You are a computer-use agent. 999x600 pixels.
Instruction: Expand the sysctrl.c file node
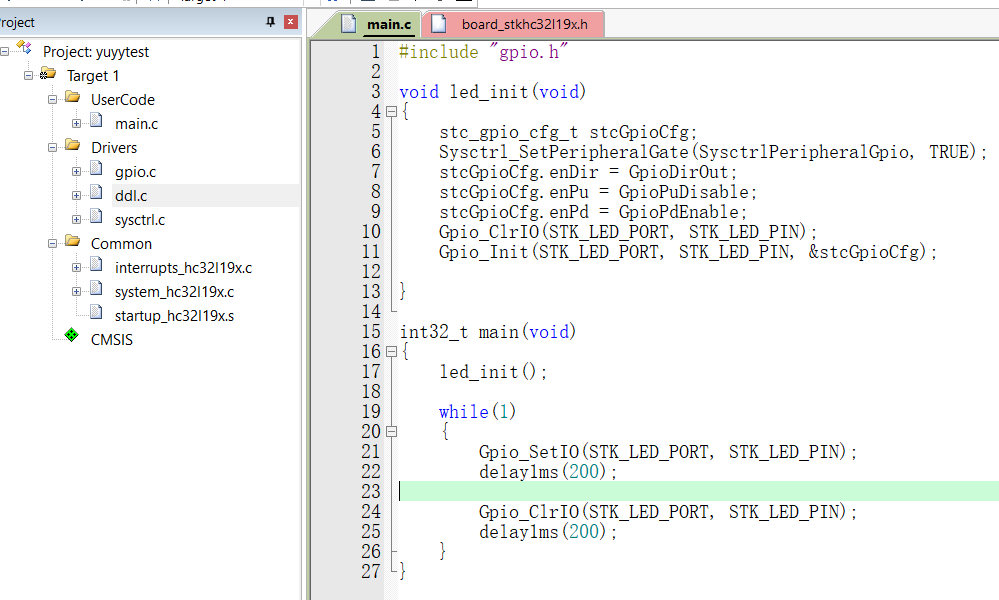pyautogui.click(x=76, y=220)
